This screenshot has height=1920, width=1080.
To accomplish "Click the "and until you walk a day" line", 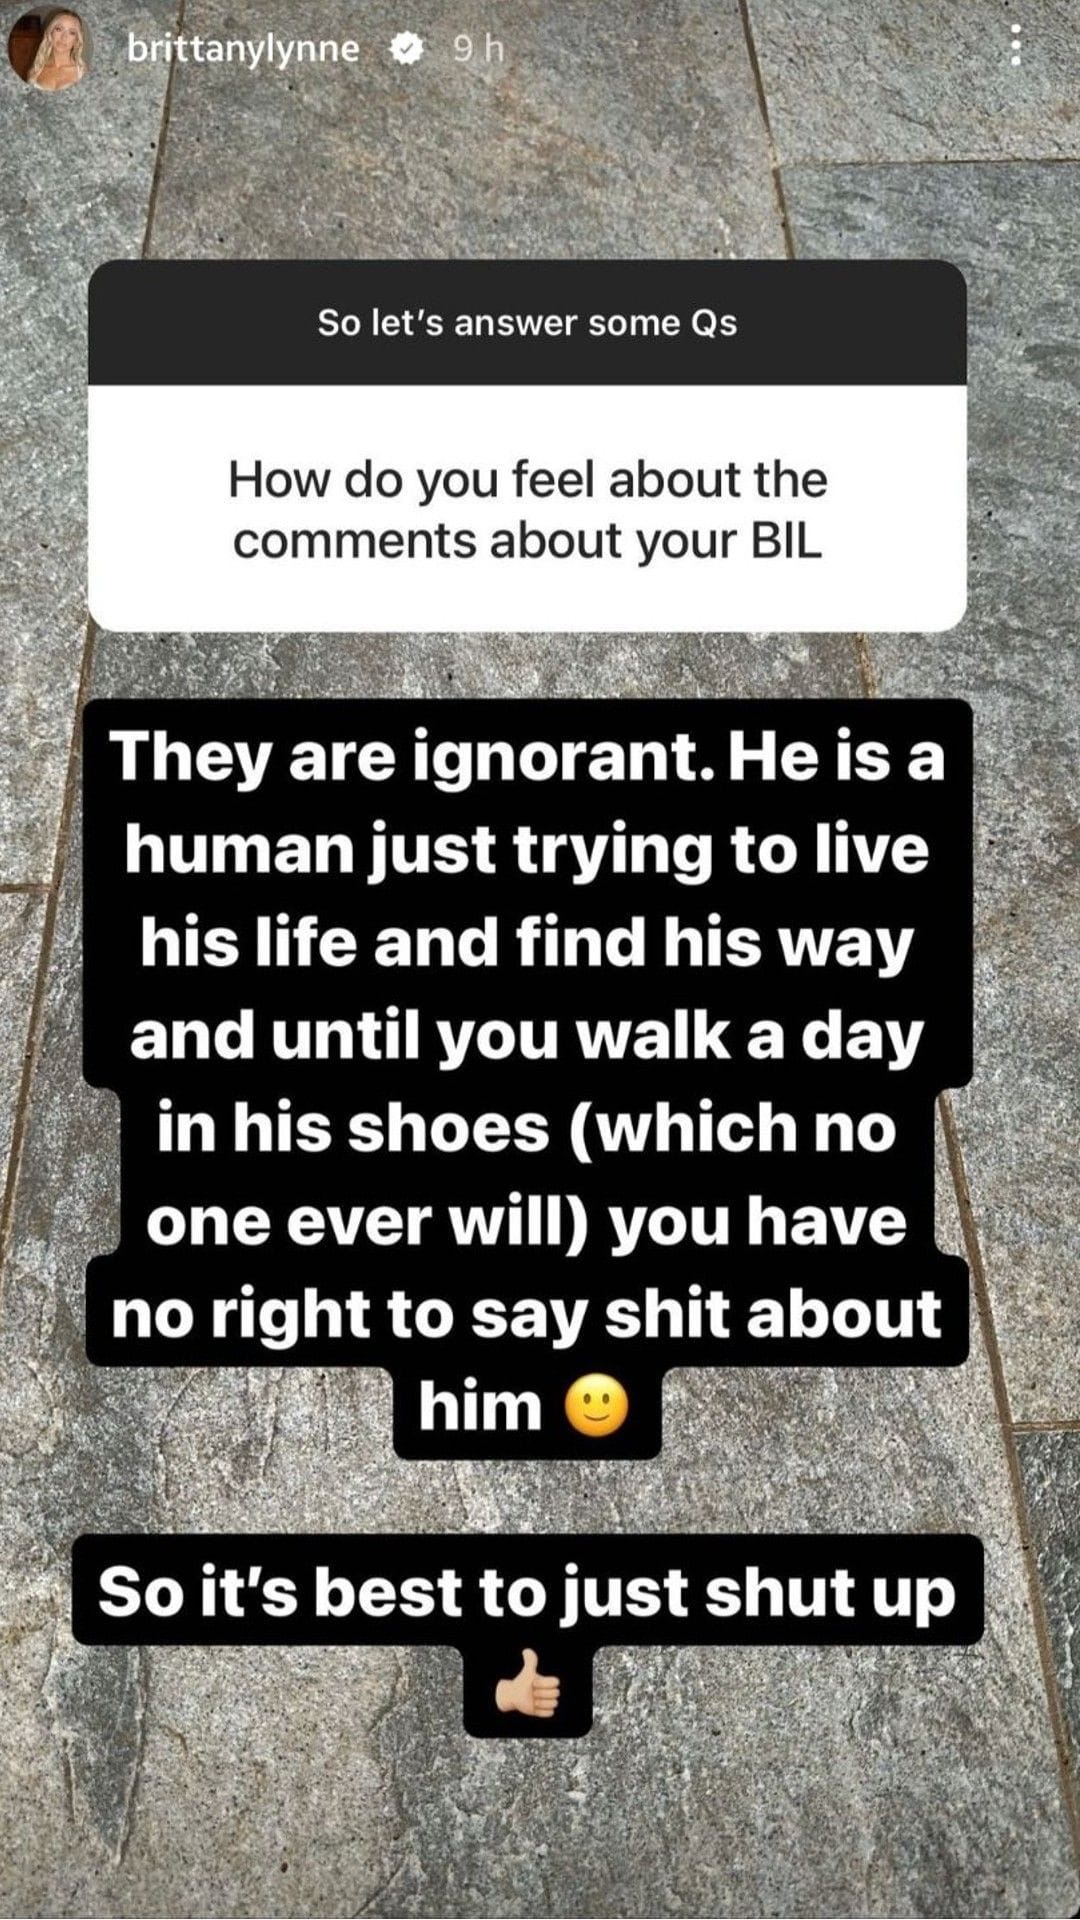I will (527, 1036).
